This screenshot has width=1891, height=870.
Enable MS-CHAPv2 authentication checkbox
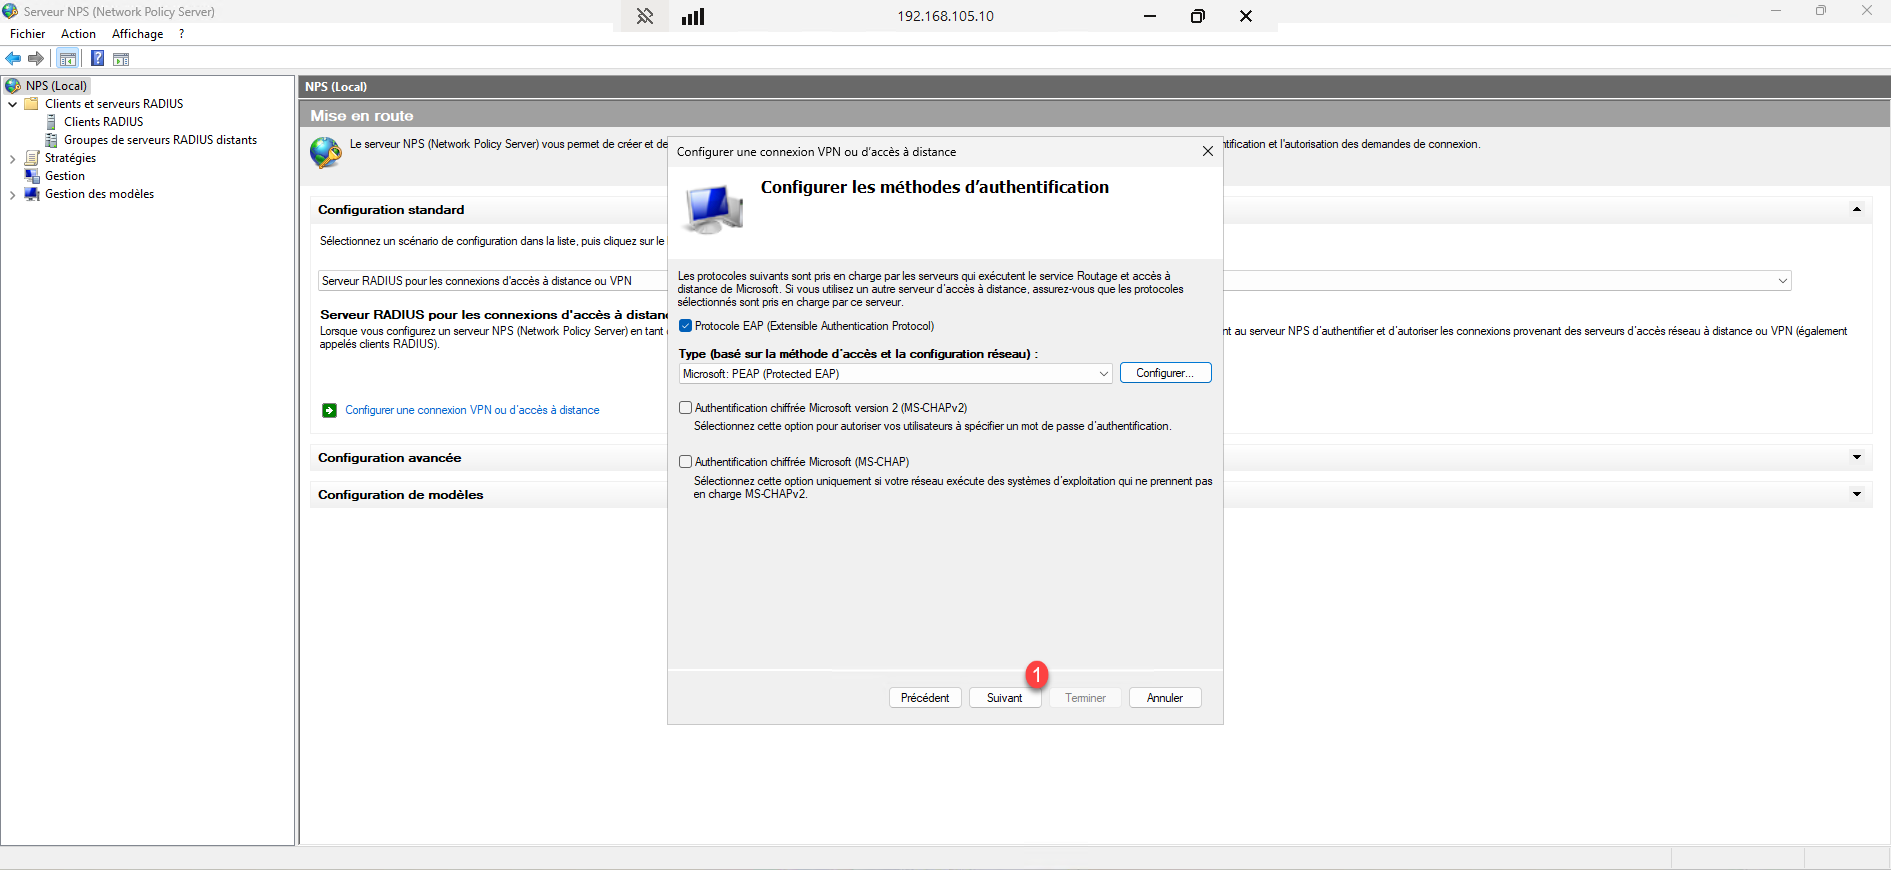(685, 408)
